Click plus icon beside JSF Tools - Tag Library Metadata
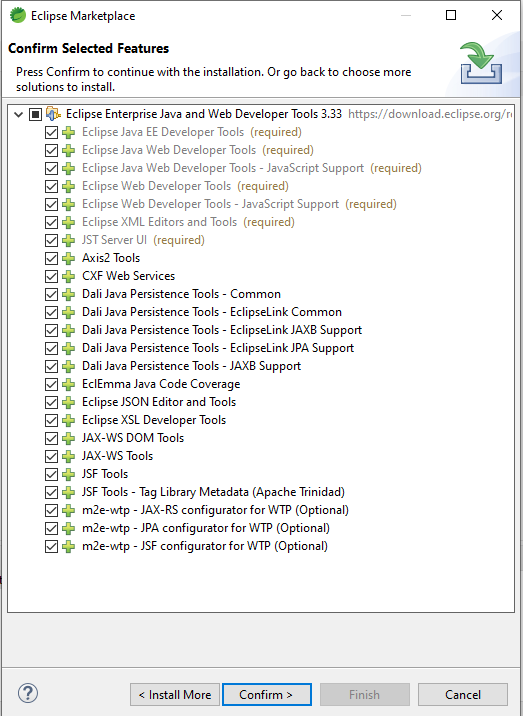Viewport: 523px width, 716px height. [69, 492]
